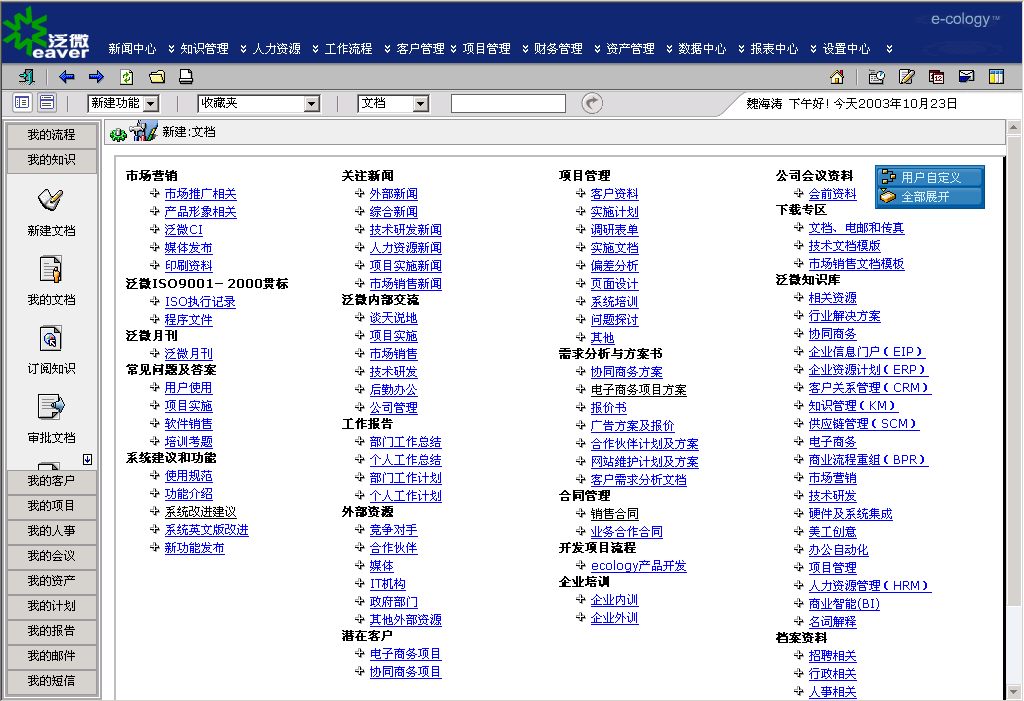Open the schedule clock icon at top right
This screenshot has width=1024, height=701.
pos(876,77)
